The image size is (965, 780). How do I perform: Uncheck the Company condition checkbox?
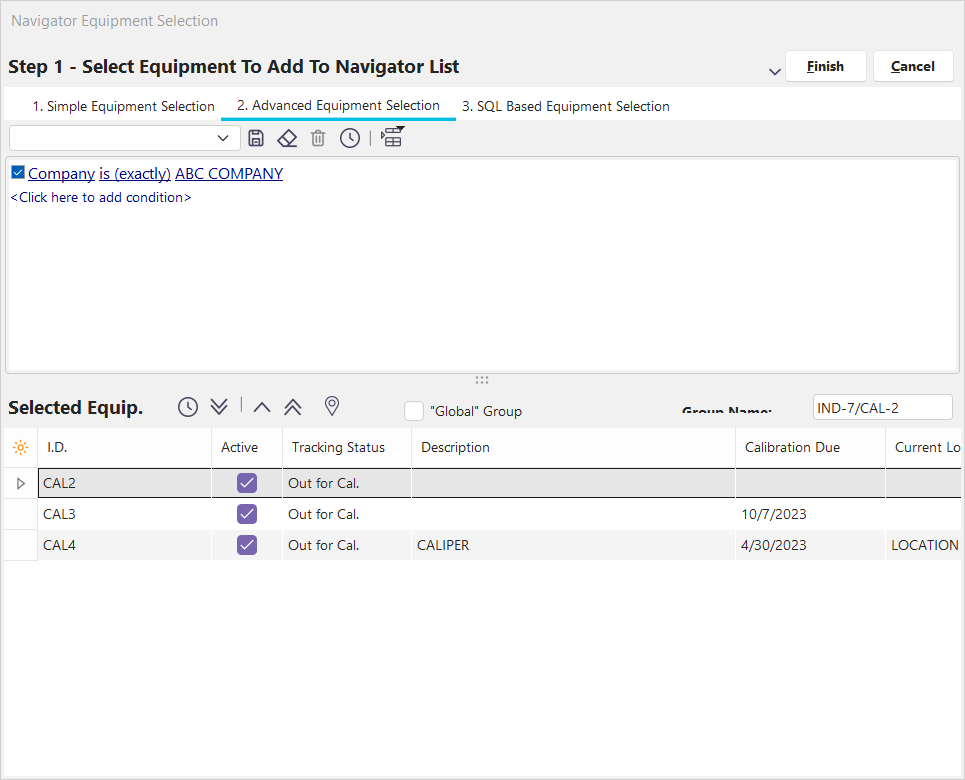pos(18,173)
